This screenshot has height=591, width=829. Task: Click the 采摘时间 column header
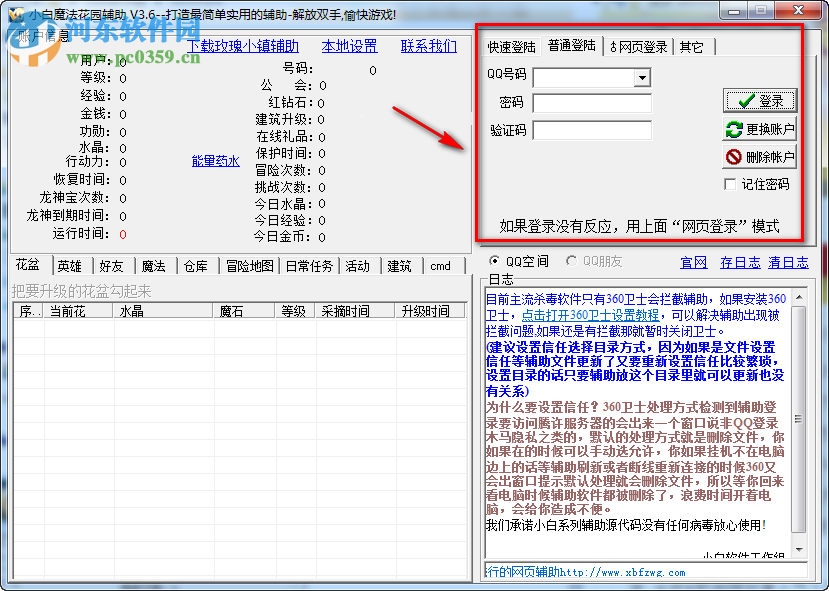pos(355,311)
